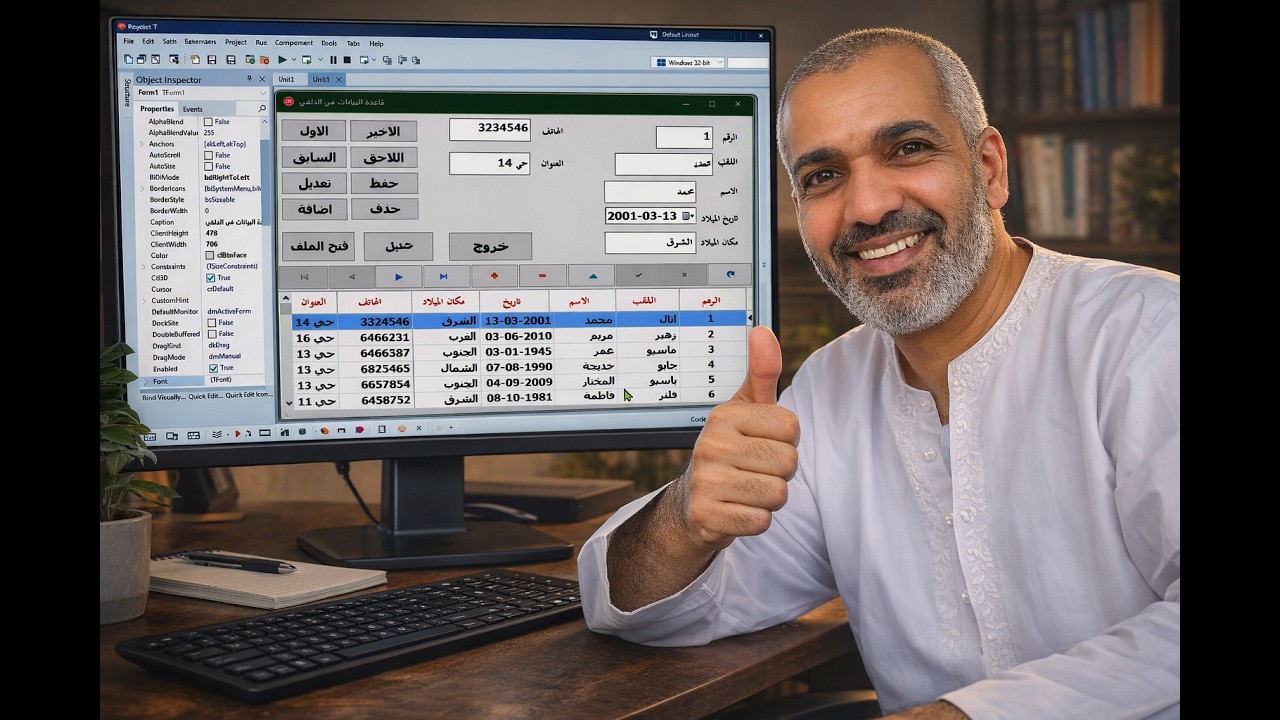Go to first record in the navigator bar

[x=303, y=276]
